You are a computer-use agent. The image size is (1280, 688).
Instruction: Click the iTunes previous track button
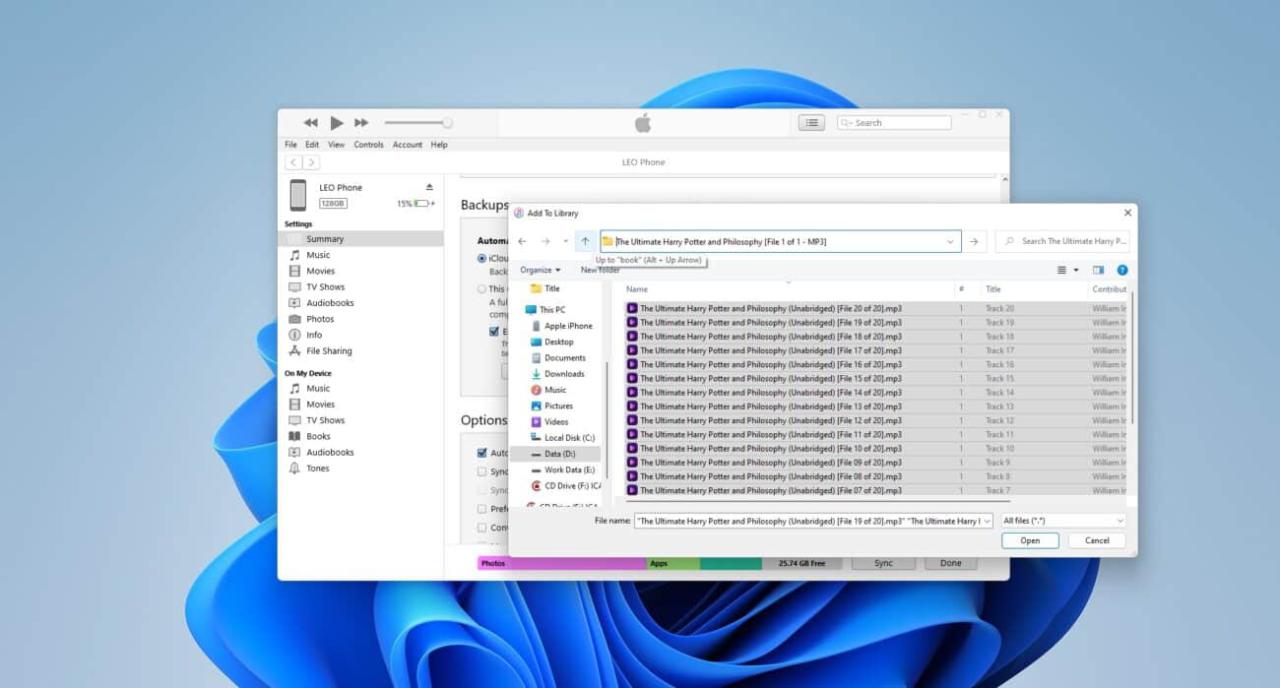311,123
